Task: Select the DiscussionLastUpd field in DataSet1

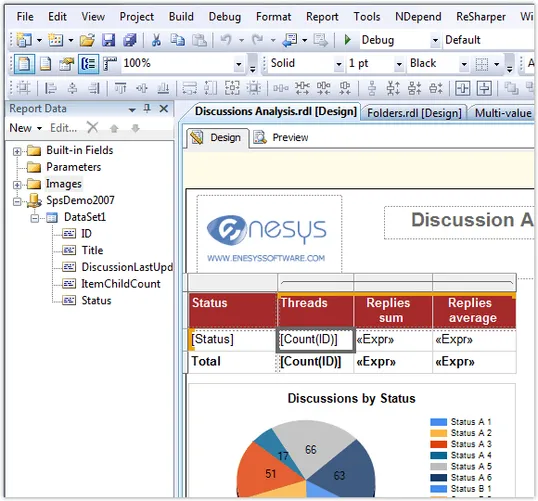Action: pyautogui.click(x=127, y=267)
